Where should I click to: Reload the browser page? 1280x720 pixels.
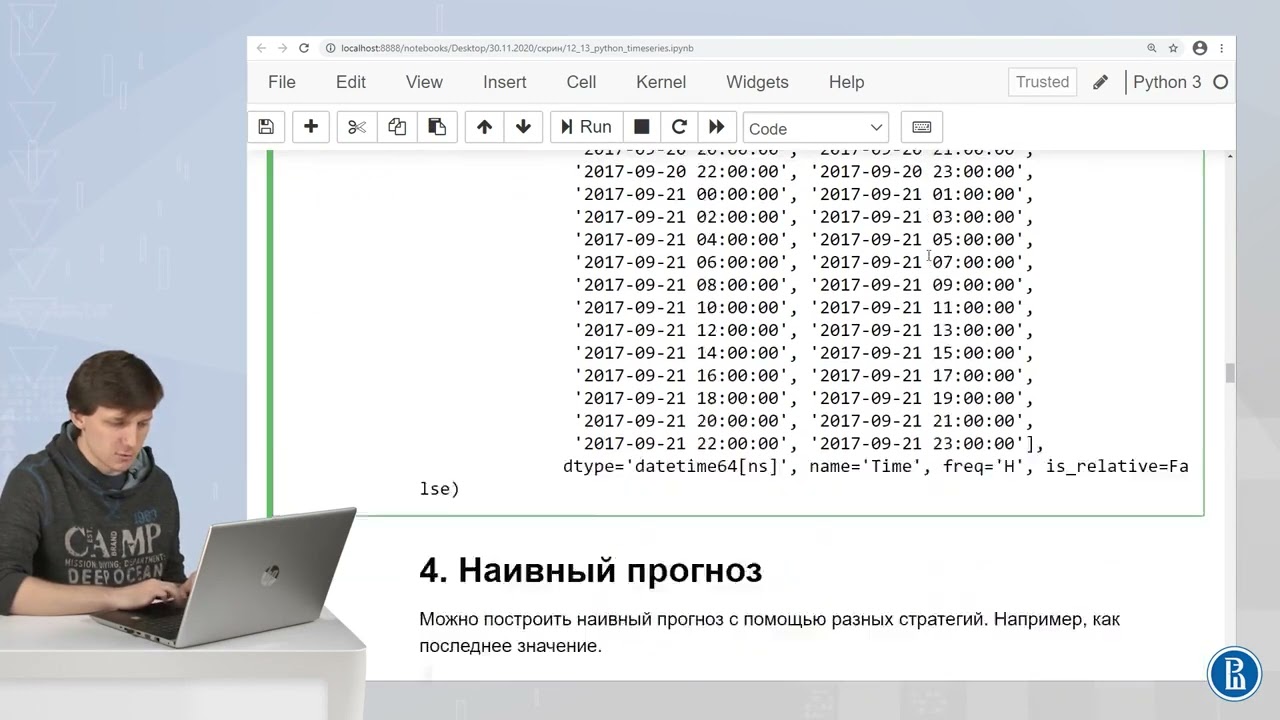304,48
